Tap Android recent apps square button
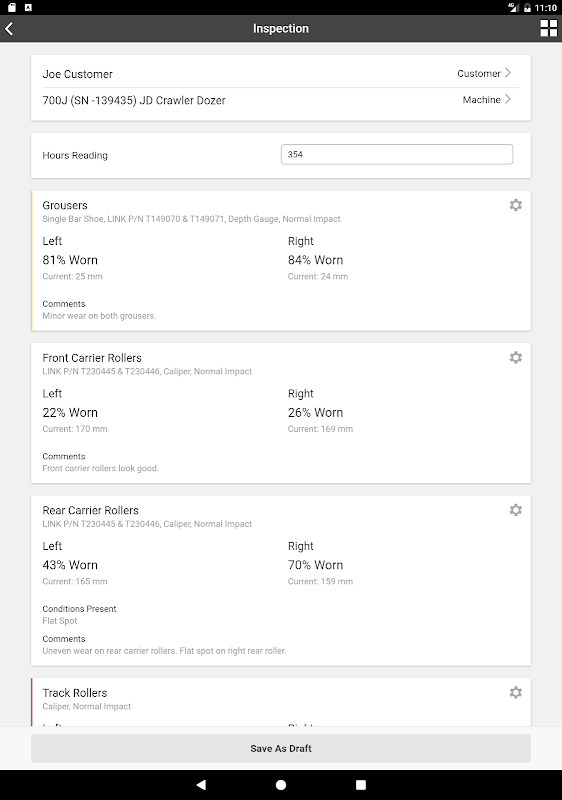 pos(361,785)
